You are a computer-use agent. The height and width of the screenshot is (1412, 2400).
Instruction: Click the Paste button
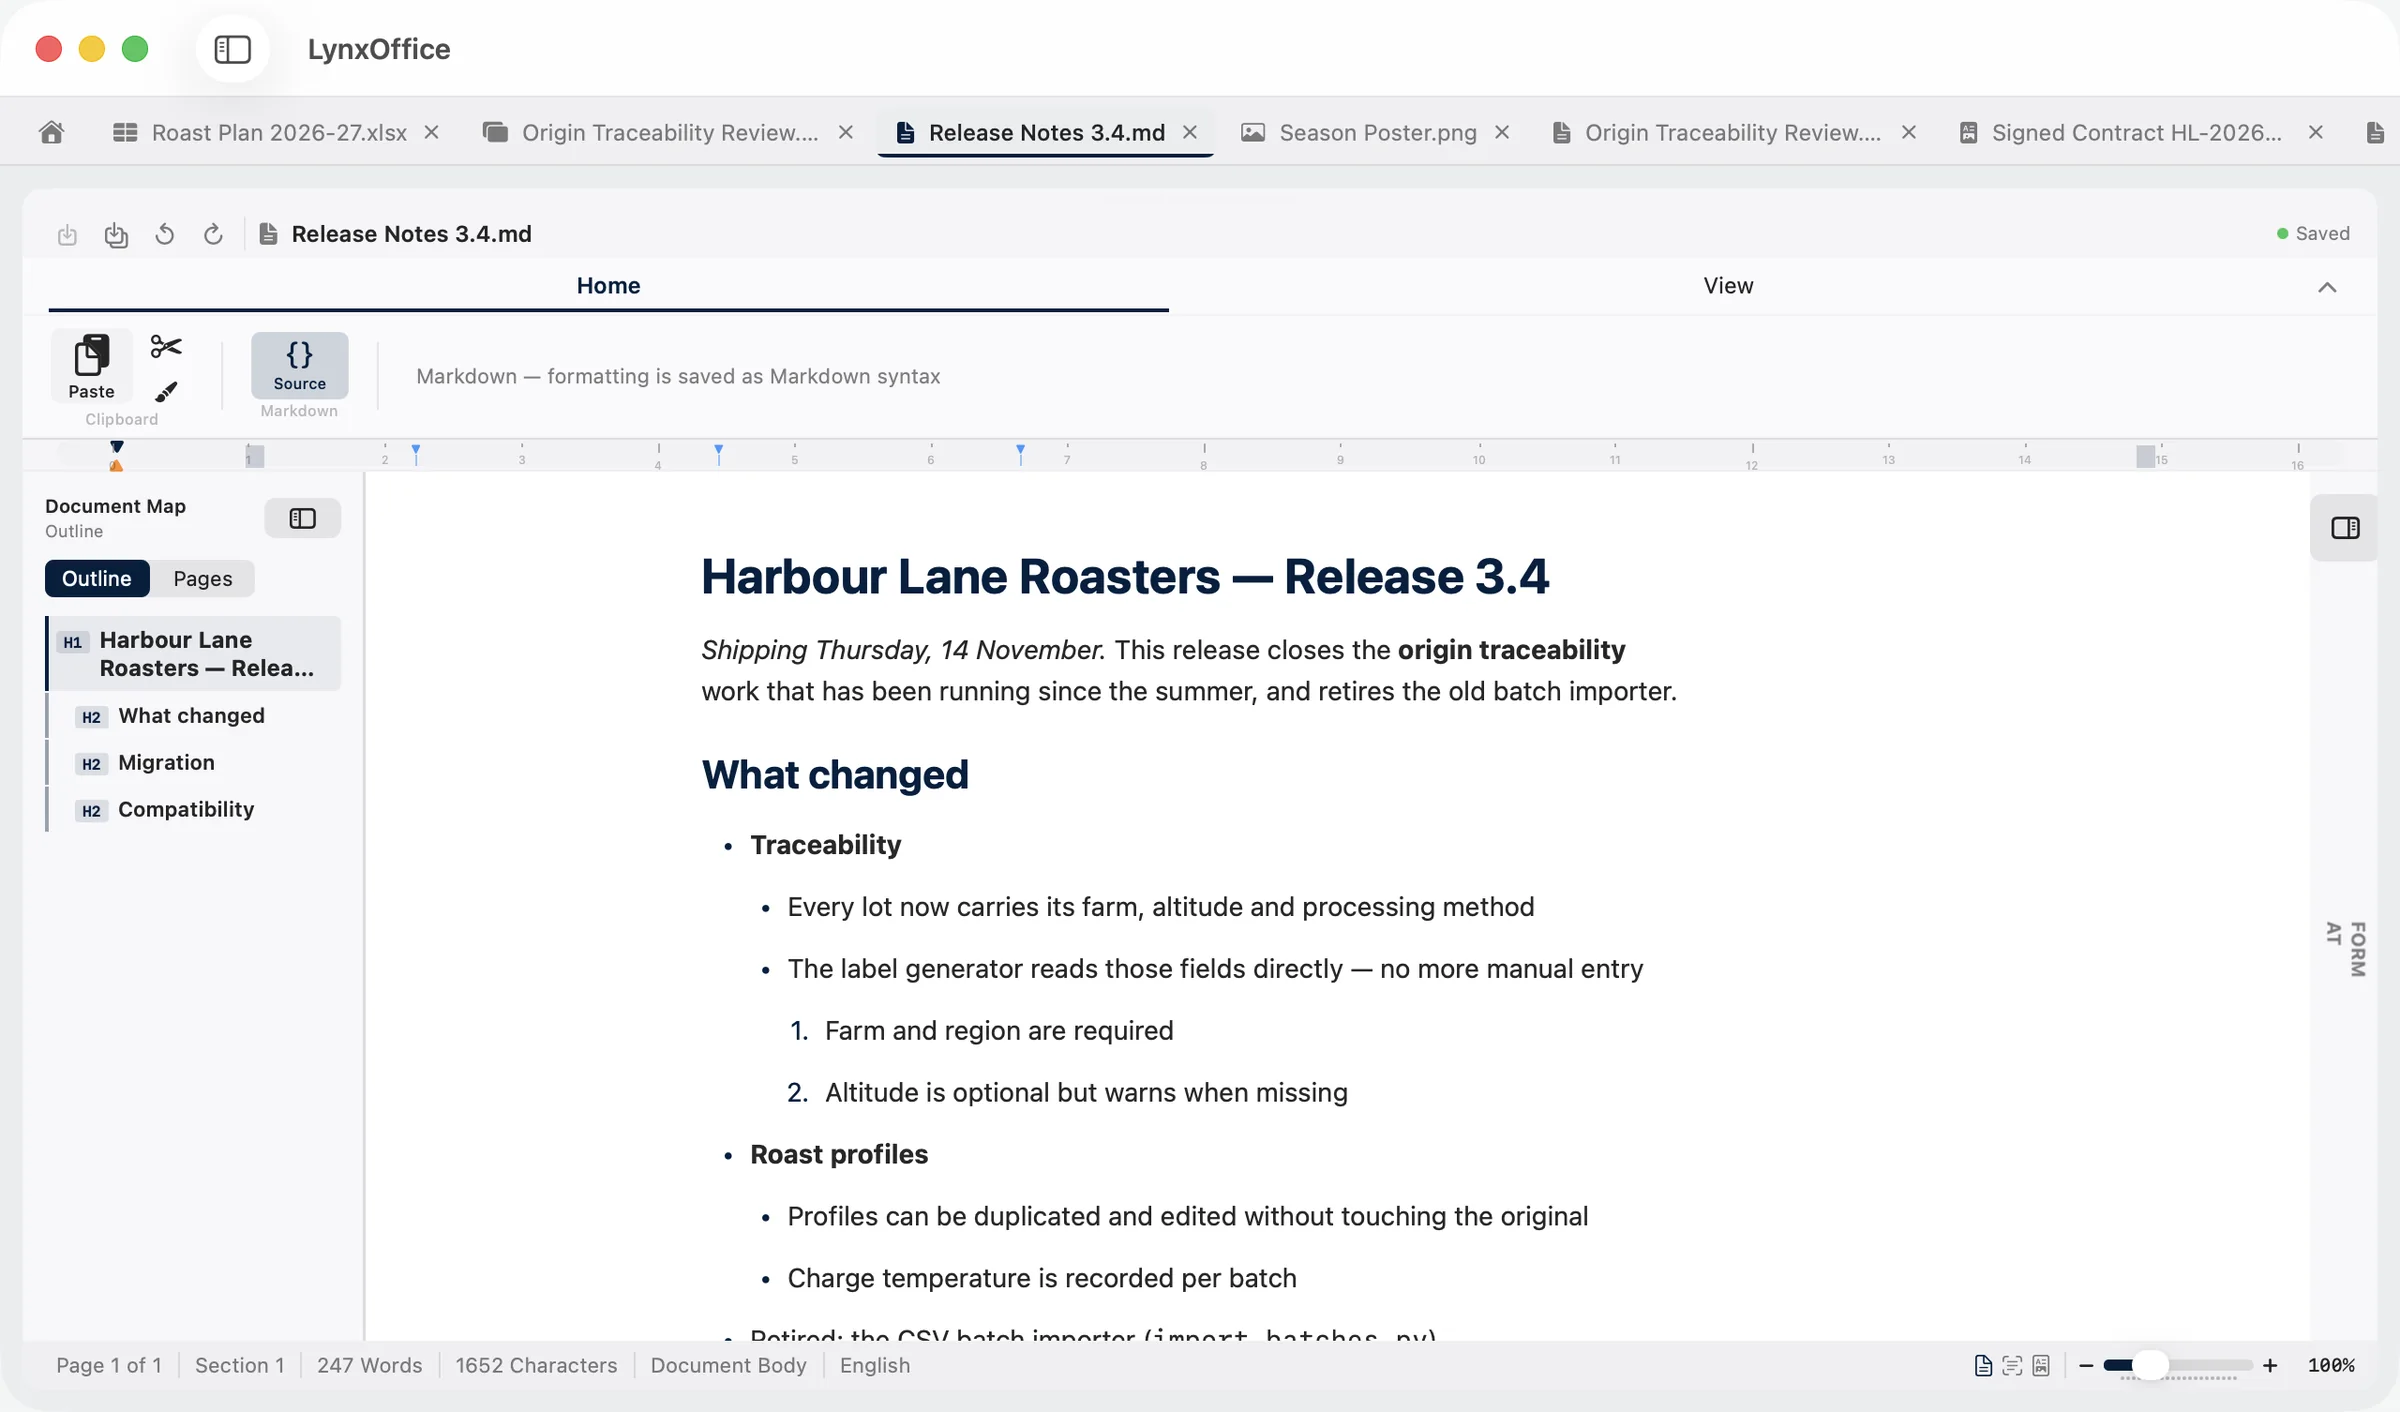[x=91, y=366]
